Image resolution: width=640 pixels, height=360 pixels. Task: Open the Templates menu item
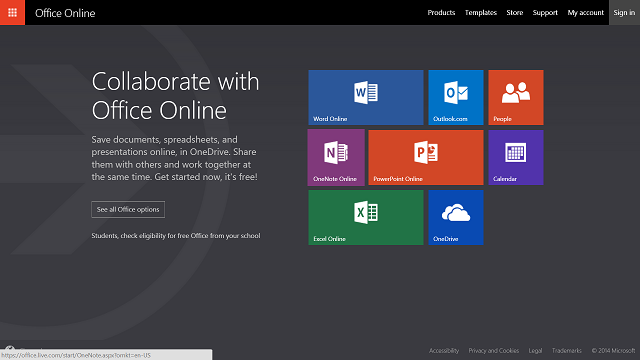click(x=481, y=13)
